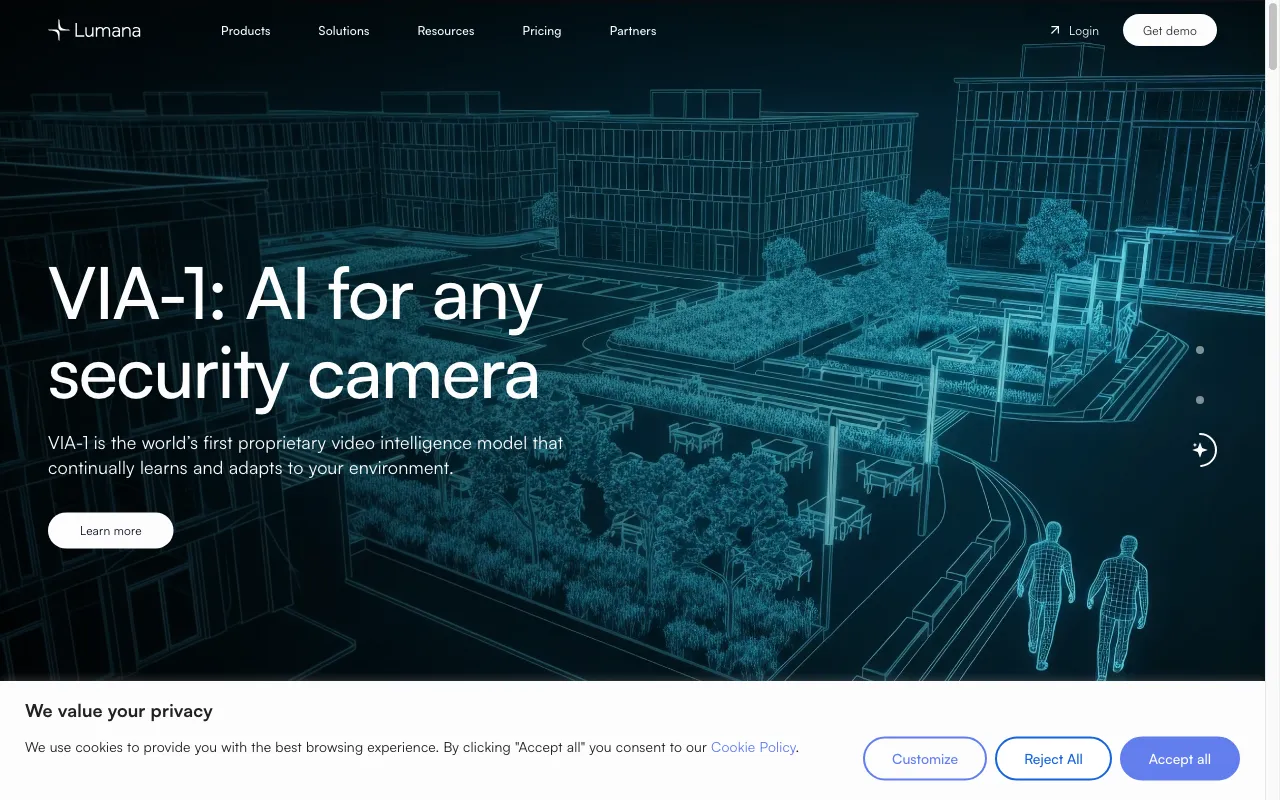
Task: Click the Learn more button
Action: pos(111,531)
